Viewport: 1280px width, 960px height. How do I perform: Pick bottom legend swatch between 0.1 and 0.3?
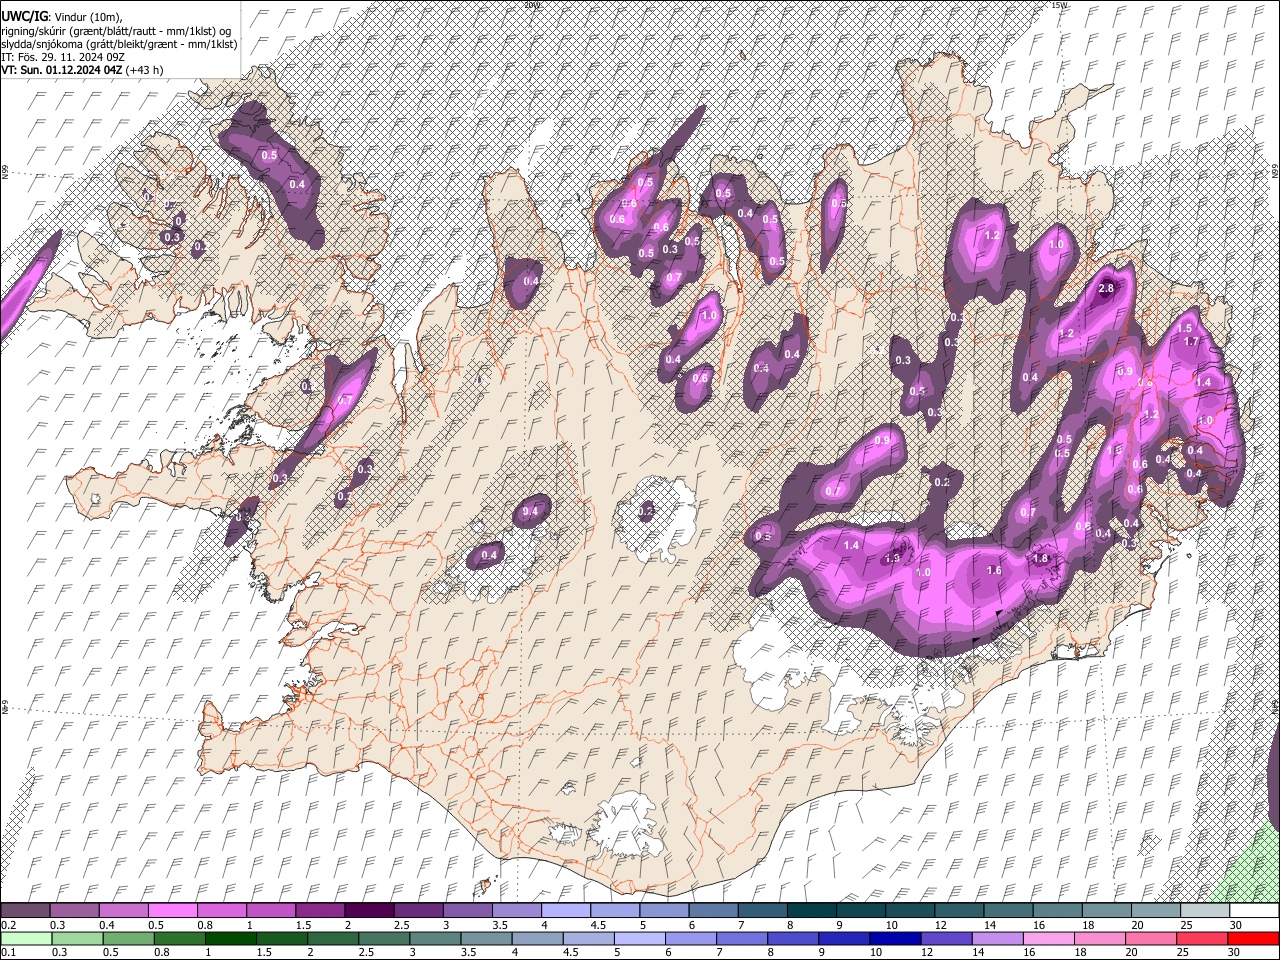[x=25, y=938]
